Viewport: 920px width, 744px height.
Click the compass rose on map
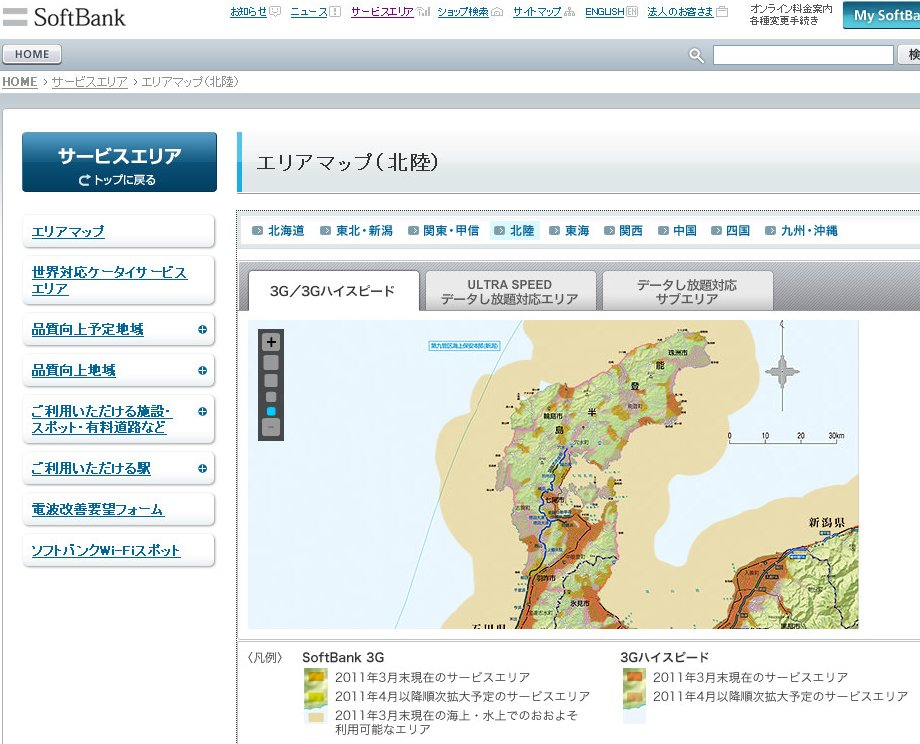(782, 371)
